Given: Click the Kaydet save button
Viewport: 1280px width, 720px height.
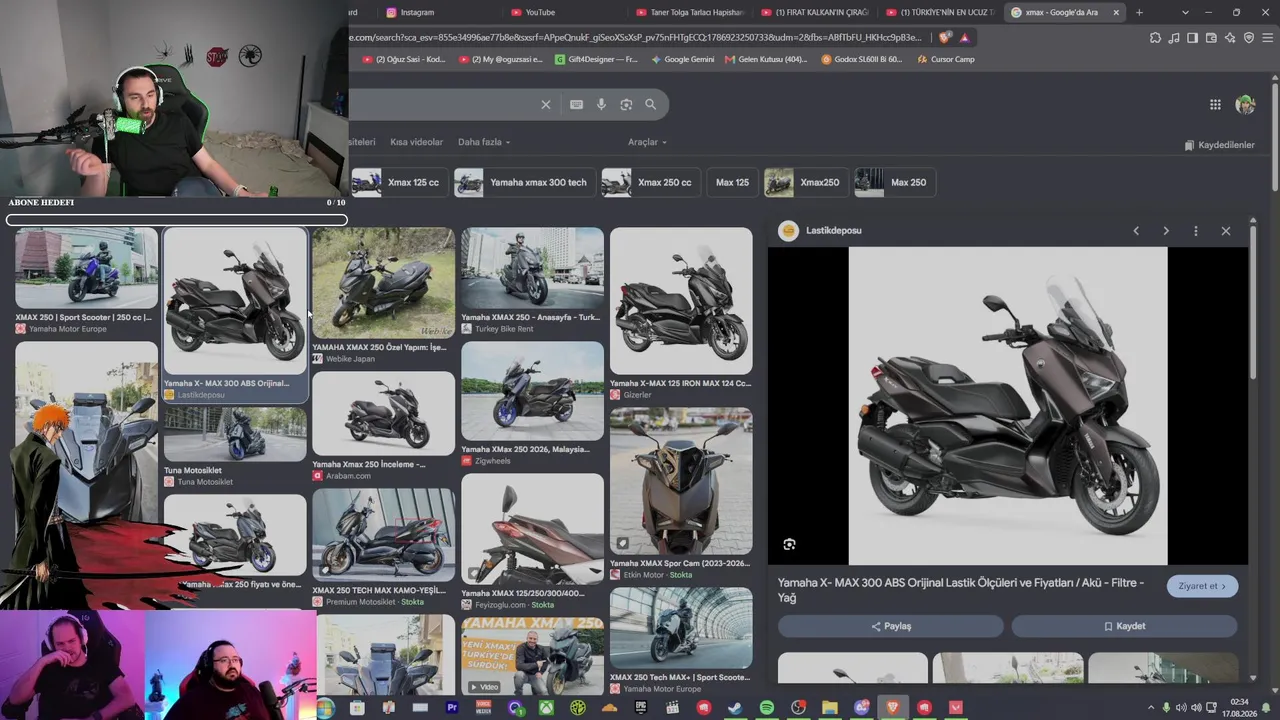Looking at the screenshot, I should click(x=1125, y=626).
